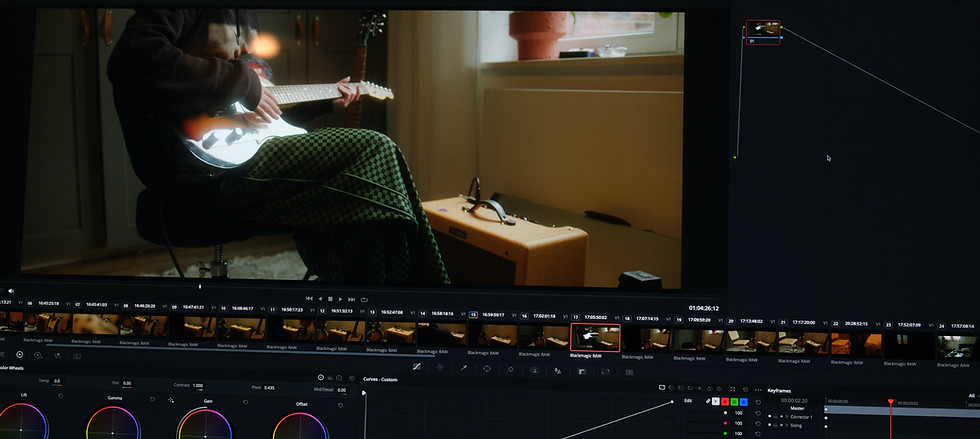
Task: Reset all custom curves
Action: coord(746,390)
